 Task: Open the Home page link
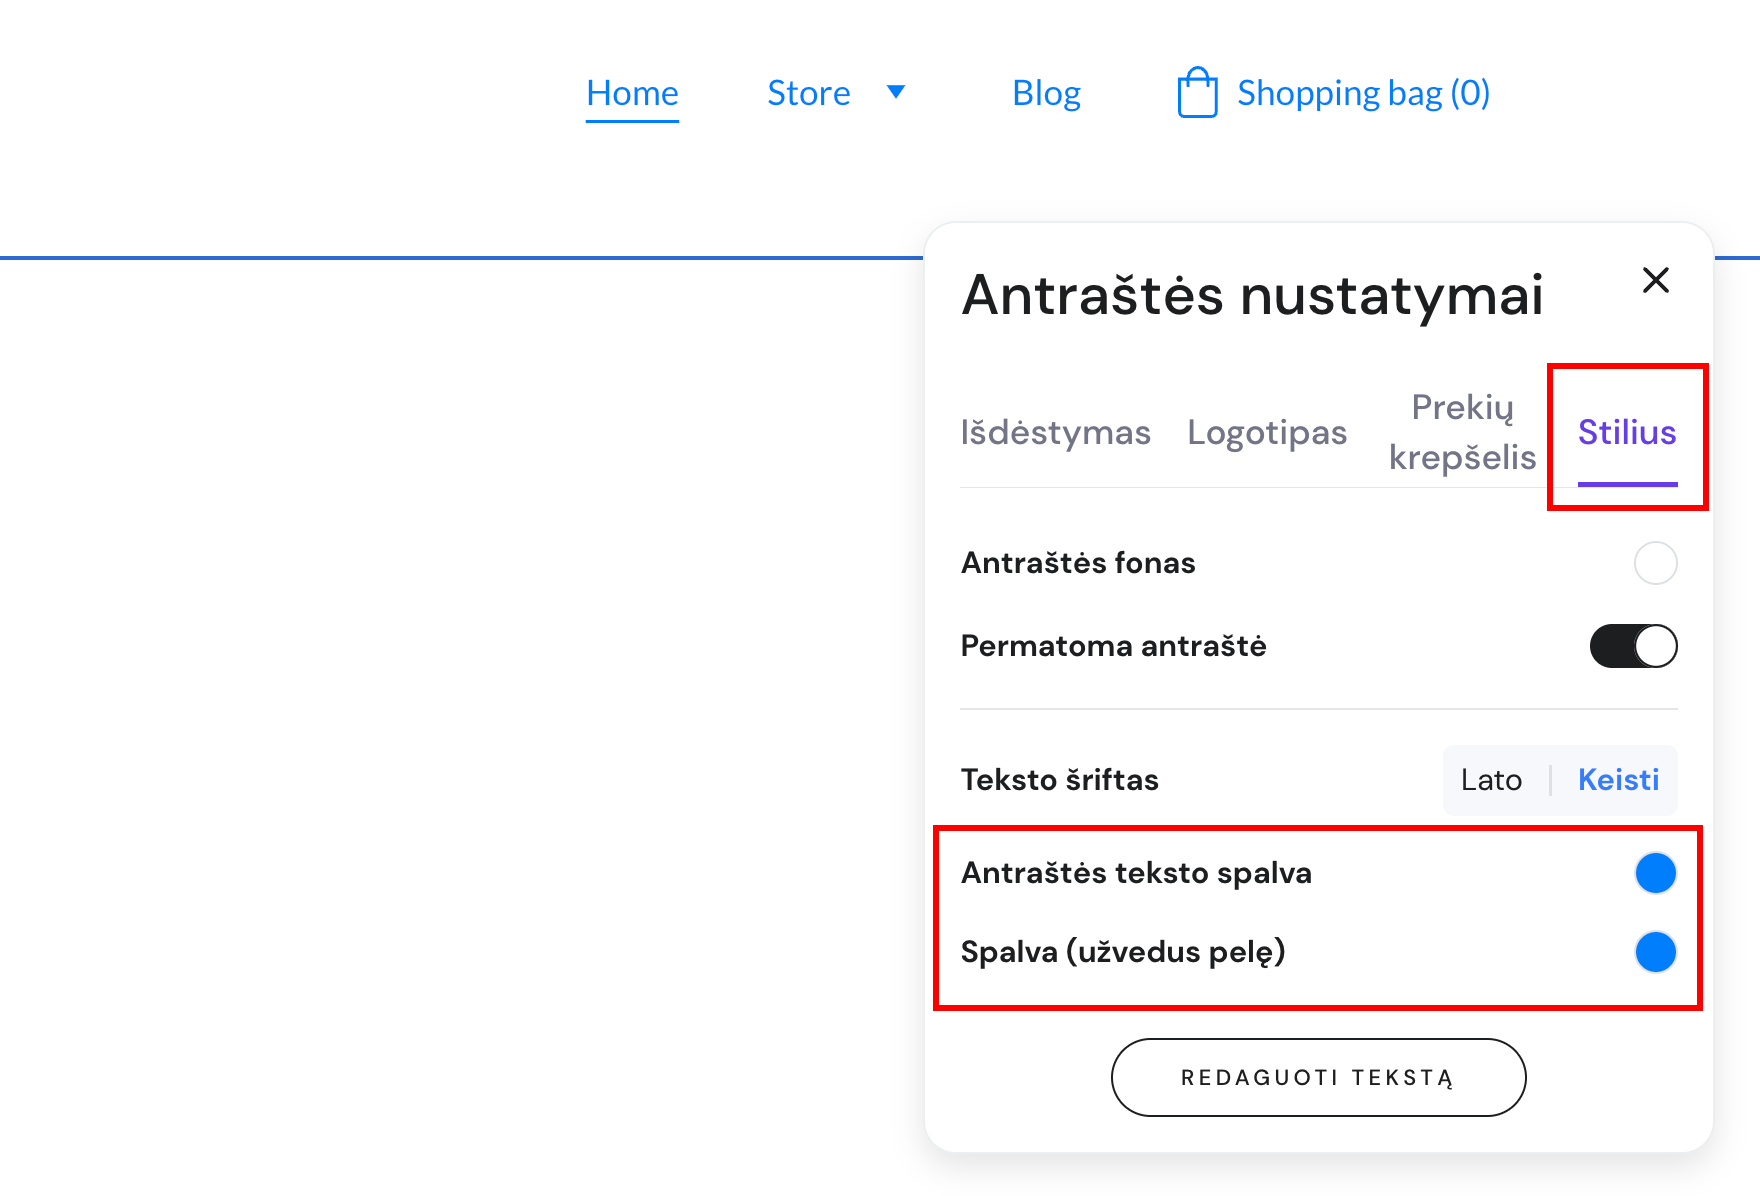click(x=632, y=92)
